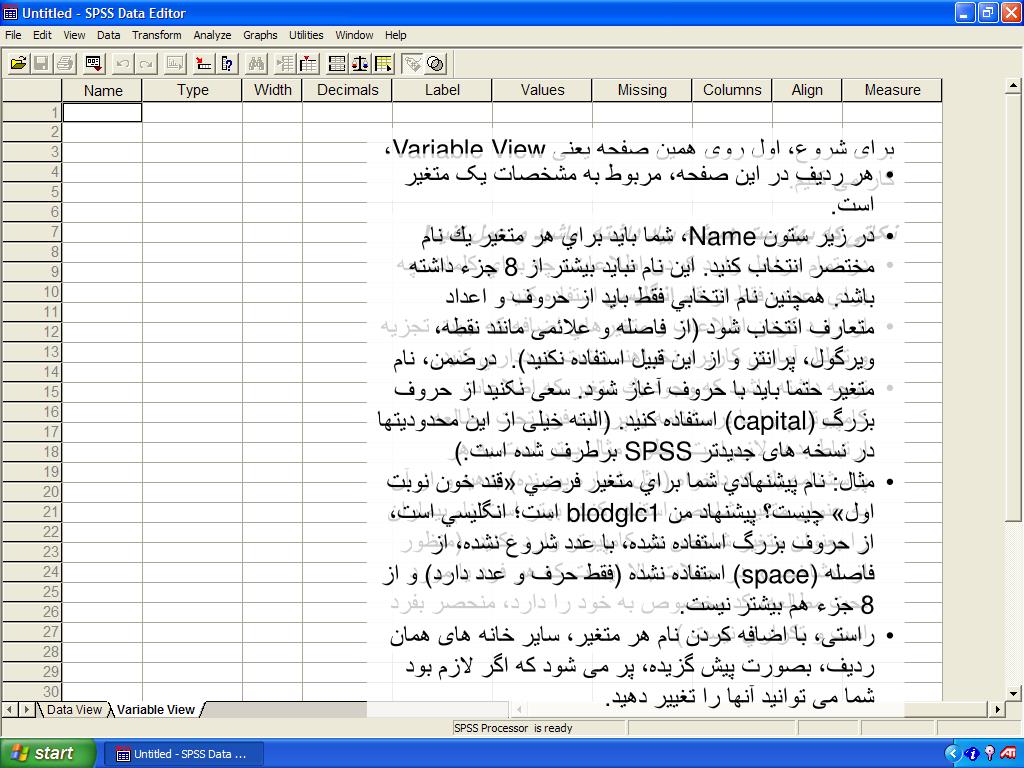Click the Measure column header

pyautogui.click(x=892, y=90)
